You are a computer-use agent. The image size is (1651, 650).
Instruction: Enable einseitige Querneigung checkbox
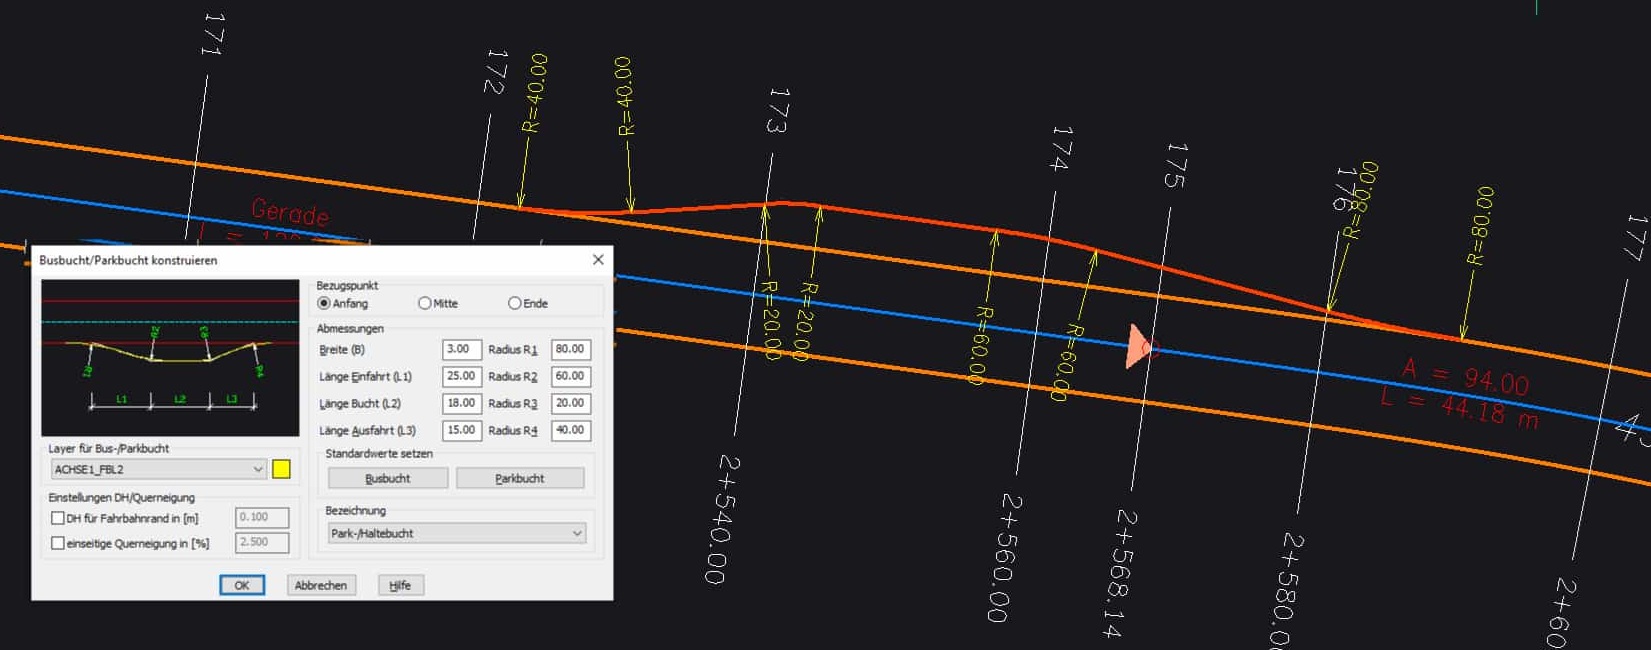click(x=58, y=543)
